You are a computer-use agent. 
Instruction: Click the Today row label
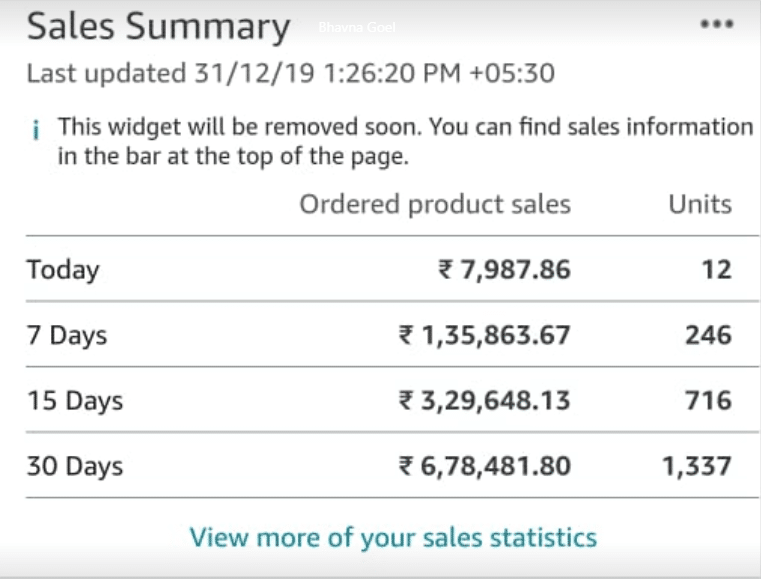coord(63,270)
